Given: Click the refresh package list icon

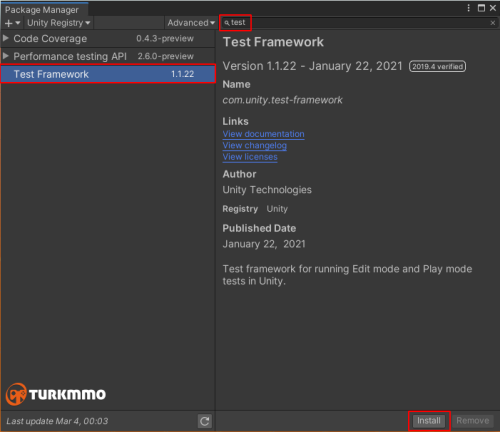Looking at the screenshot, I should click(205, 421).
